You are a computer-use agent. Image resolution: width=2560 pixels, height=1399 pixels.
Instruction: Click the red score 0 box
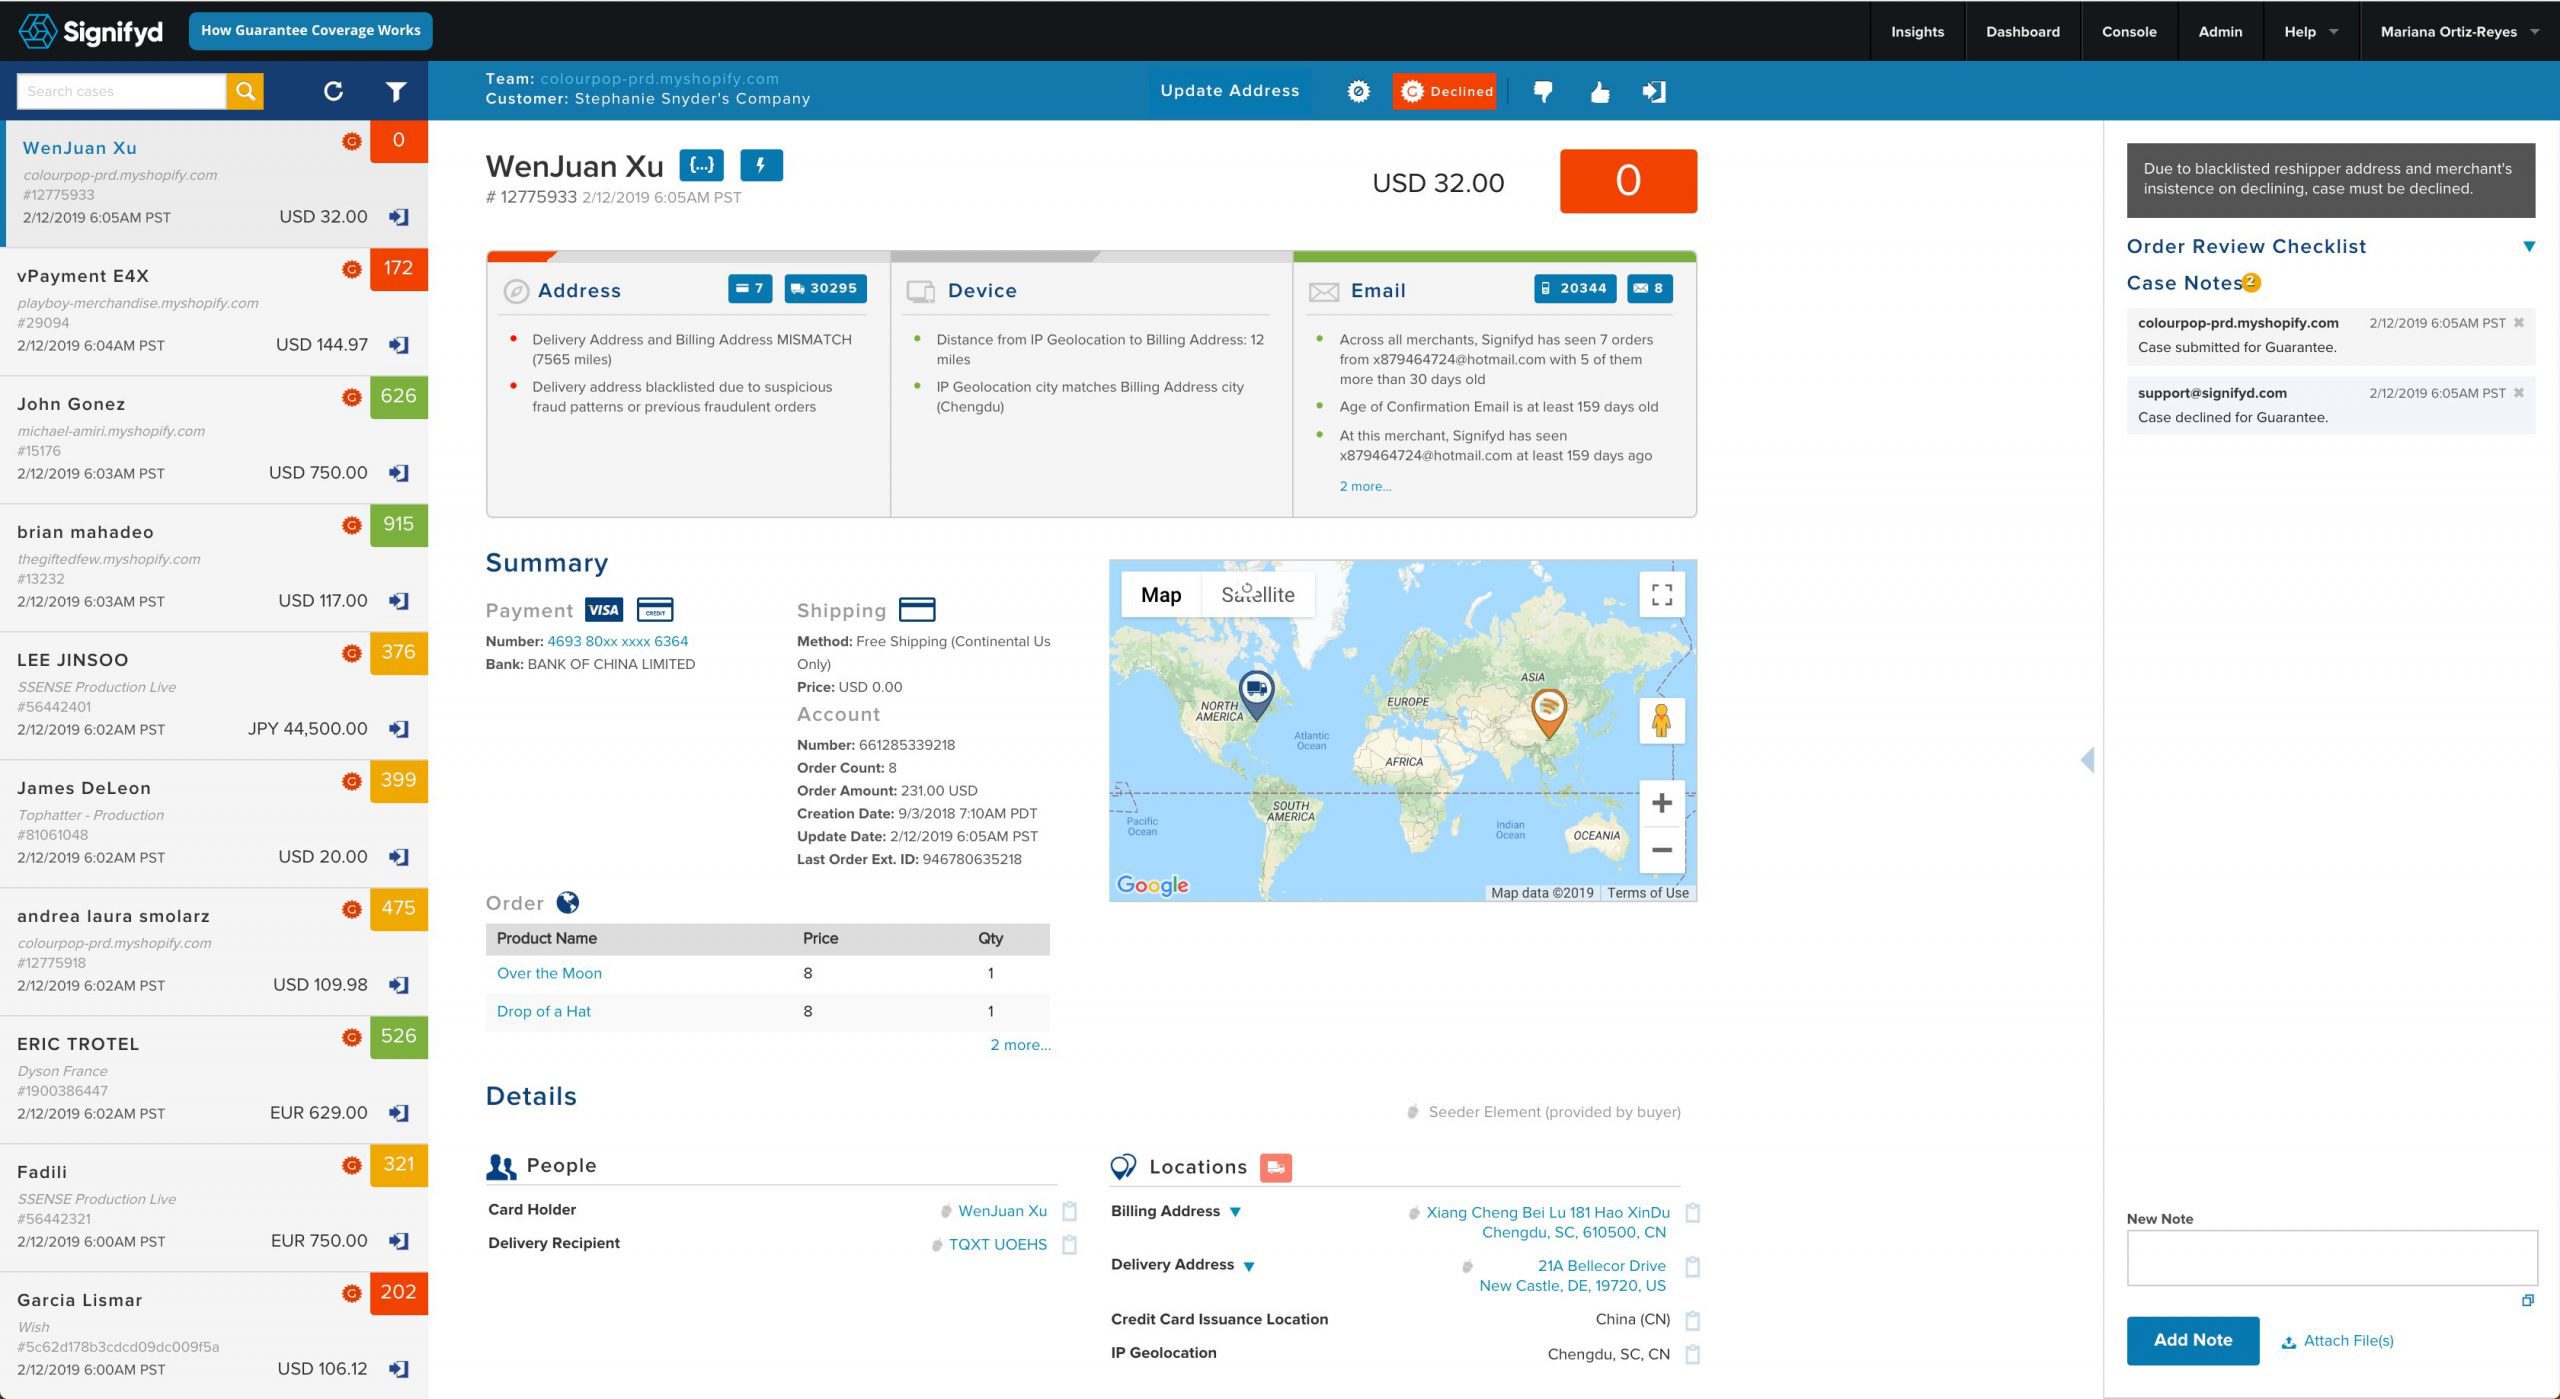point(1628,181)
